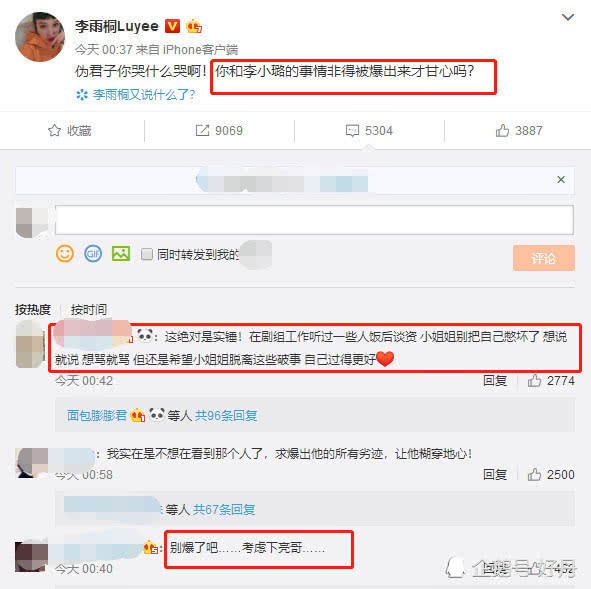Click into the comment text box
Viewport: 591px width, 589px height.
point(314,220)
